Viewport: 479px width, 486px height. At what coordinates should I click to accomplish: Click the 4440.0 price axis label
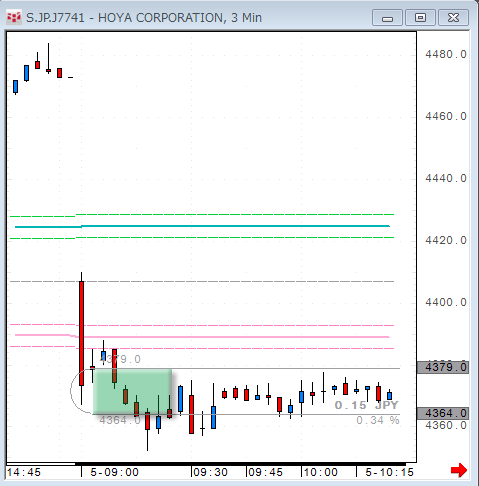coord(446,178)
